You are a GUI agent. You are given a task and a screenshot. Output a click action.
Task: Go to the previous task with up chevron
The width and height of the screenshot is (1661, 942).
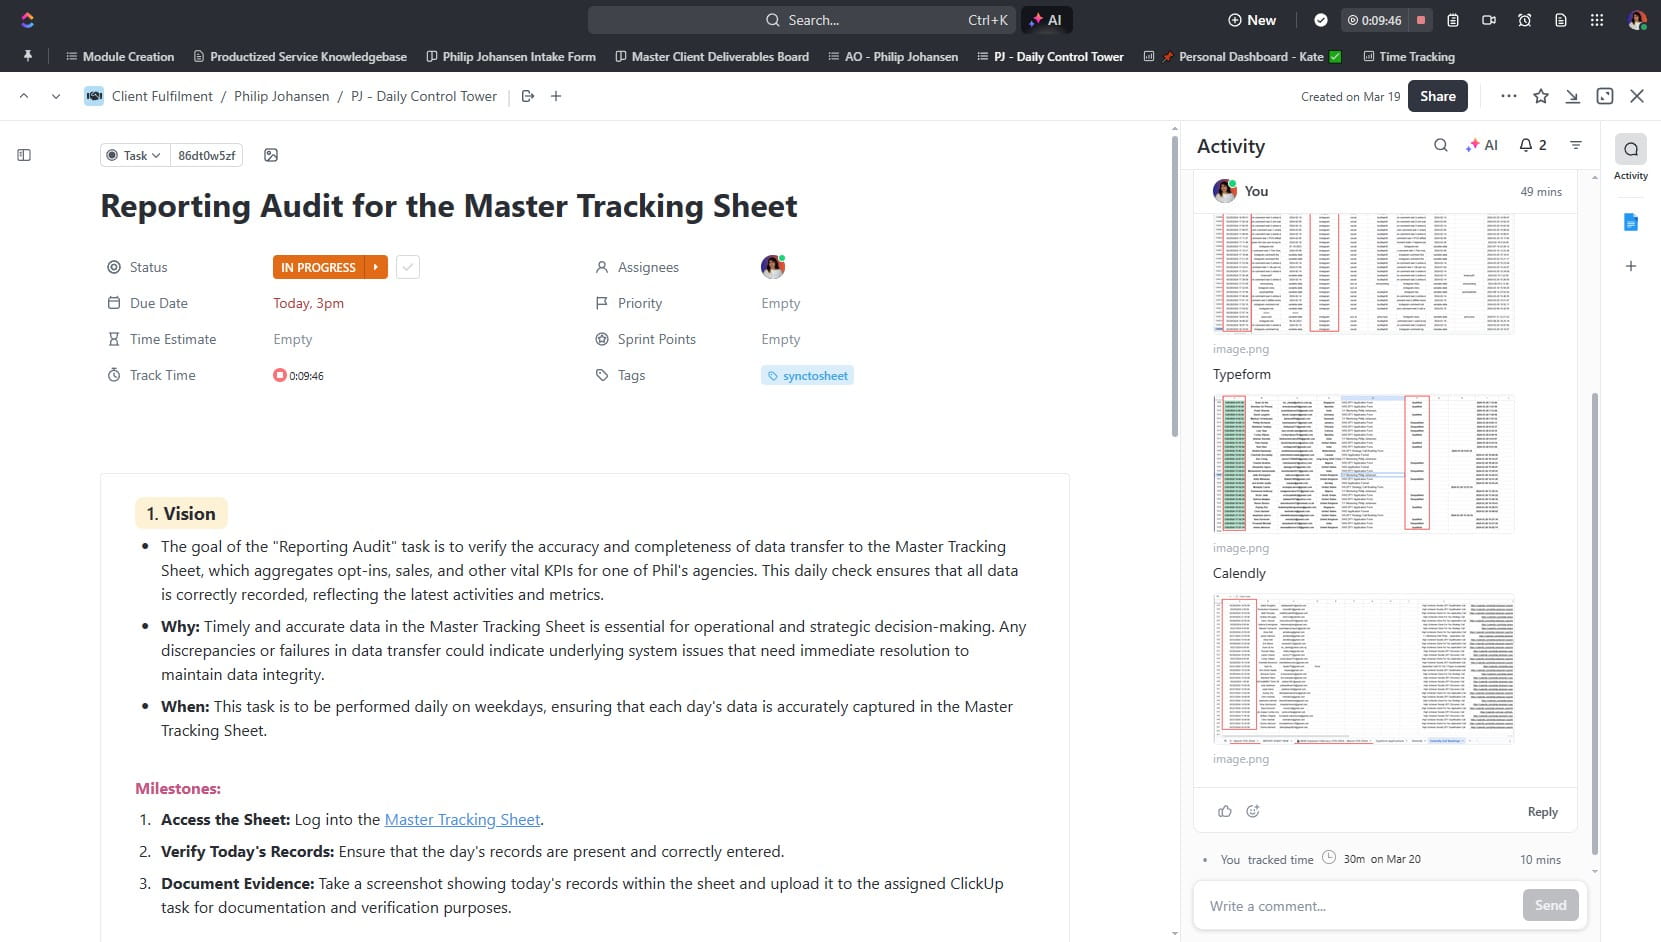[x=24, y=96]
